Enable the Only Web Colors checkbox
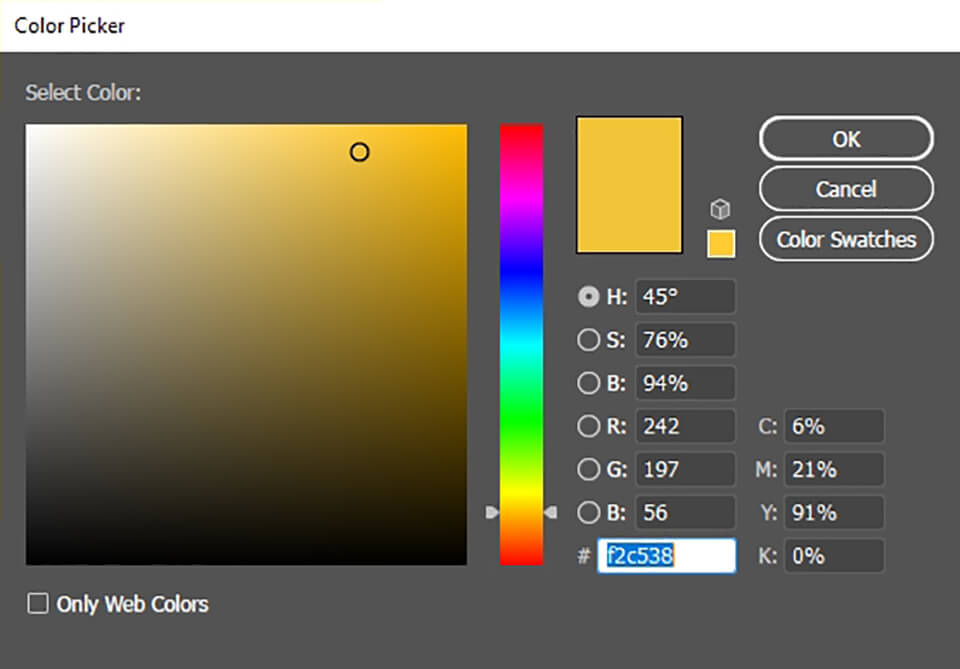 click(38, 604)
